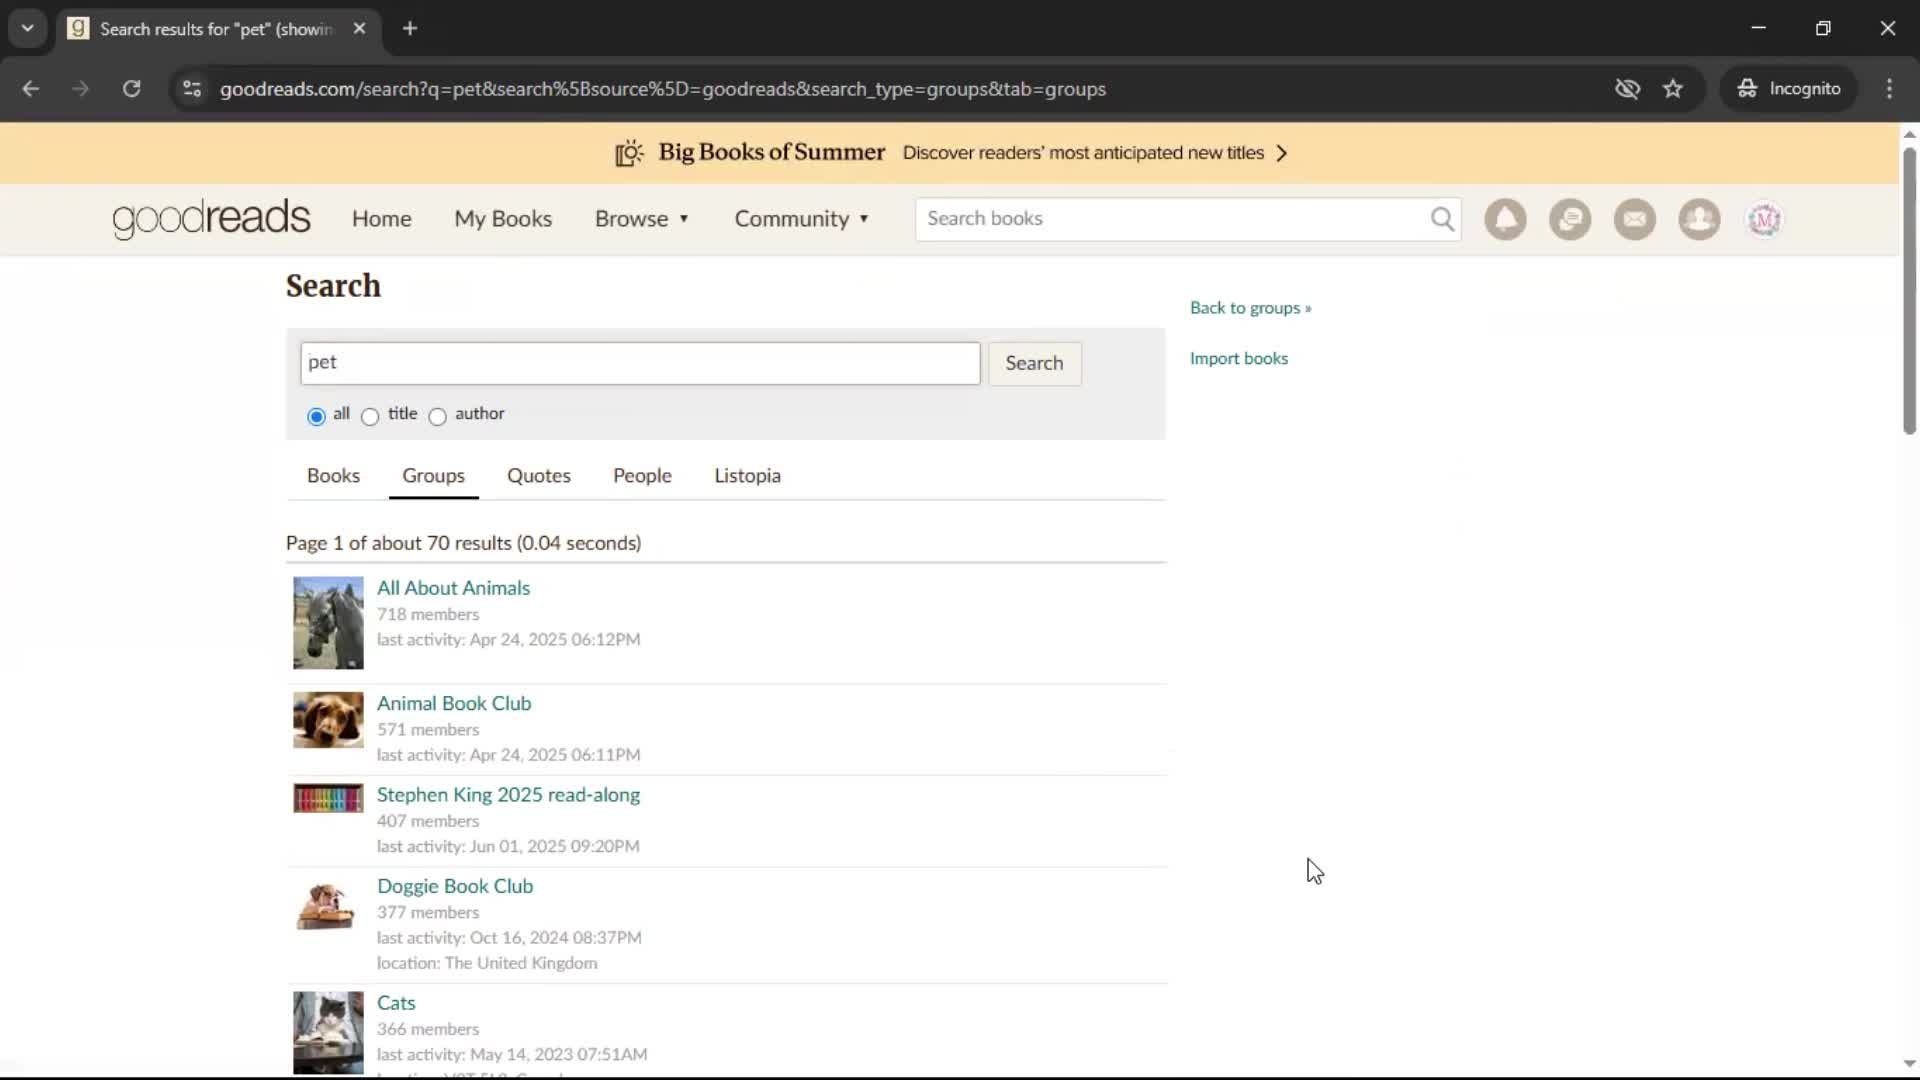Click the Cats group thumbnail
The width and height of the screenshot is (1920, 1080).
tap(328, 1033)
